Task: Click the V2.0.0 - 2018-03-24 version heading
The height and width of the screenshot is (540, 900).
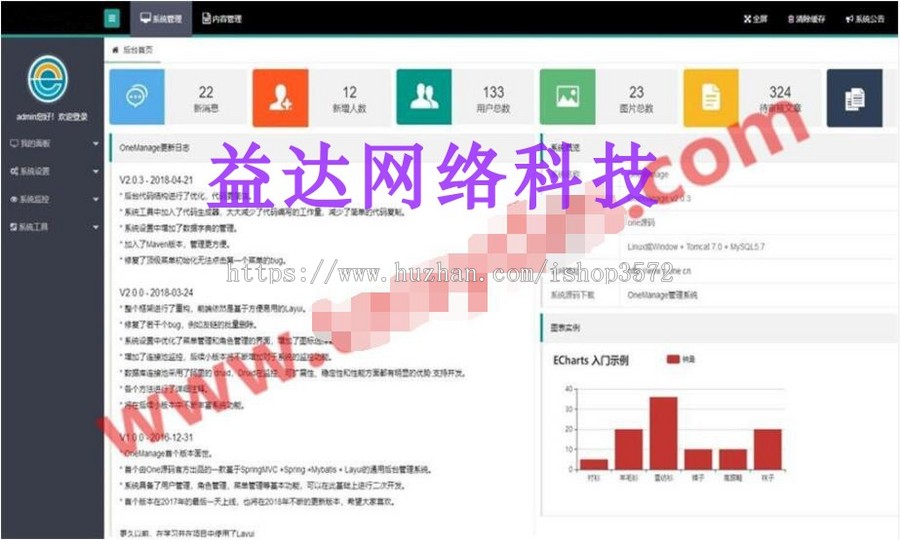Action: [x=156, y=292]
